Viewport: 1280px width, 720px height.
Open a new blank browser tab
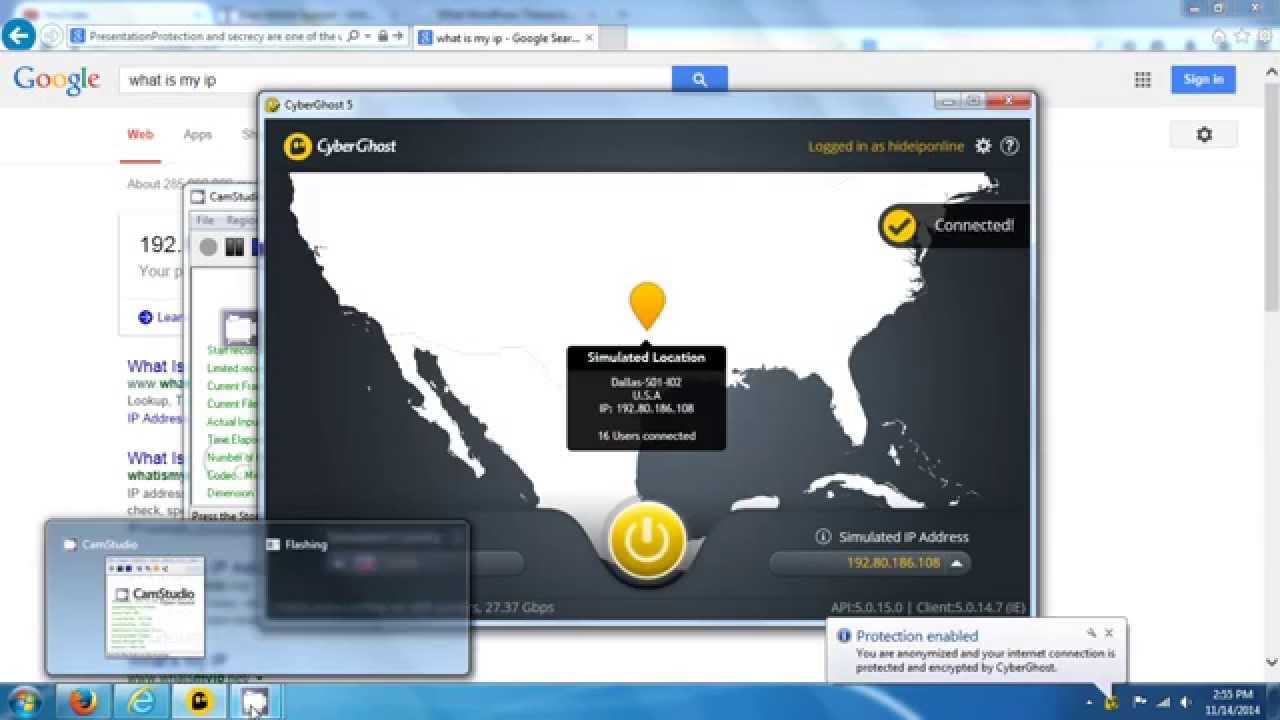pyautogui.click(x=612, y=38)
